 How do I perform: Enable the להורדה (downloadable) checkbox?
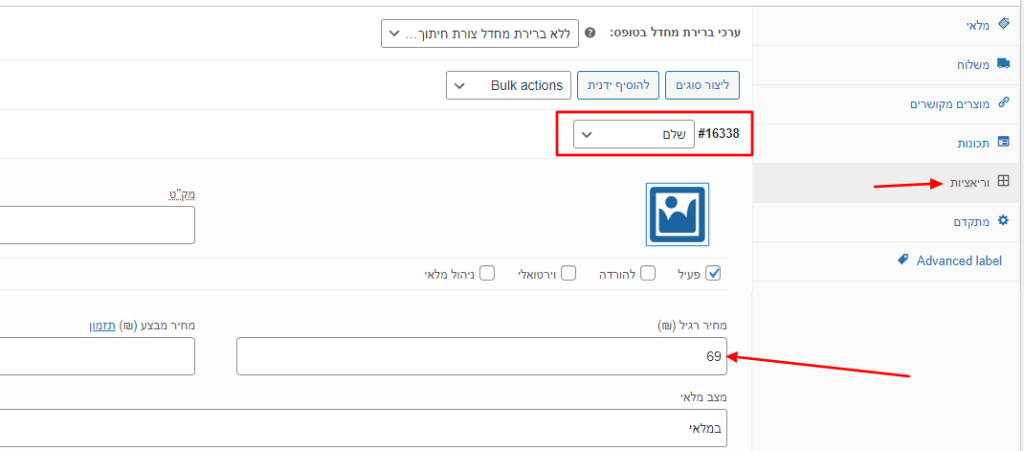(648, 273)
